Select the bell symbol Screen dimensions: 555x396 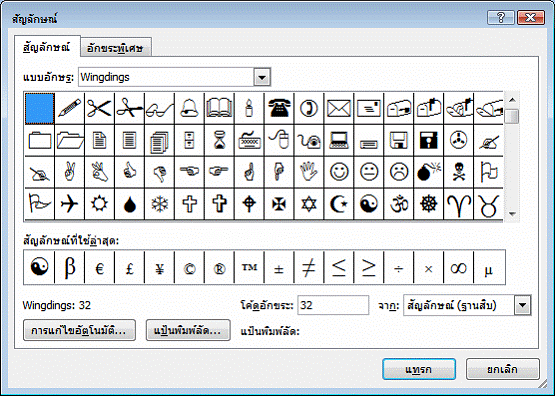189,108
